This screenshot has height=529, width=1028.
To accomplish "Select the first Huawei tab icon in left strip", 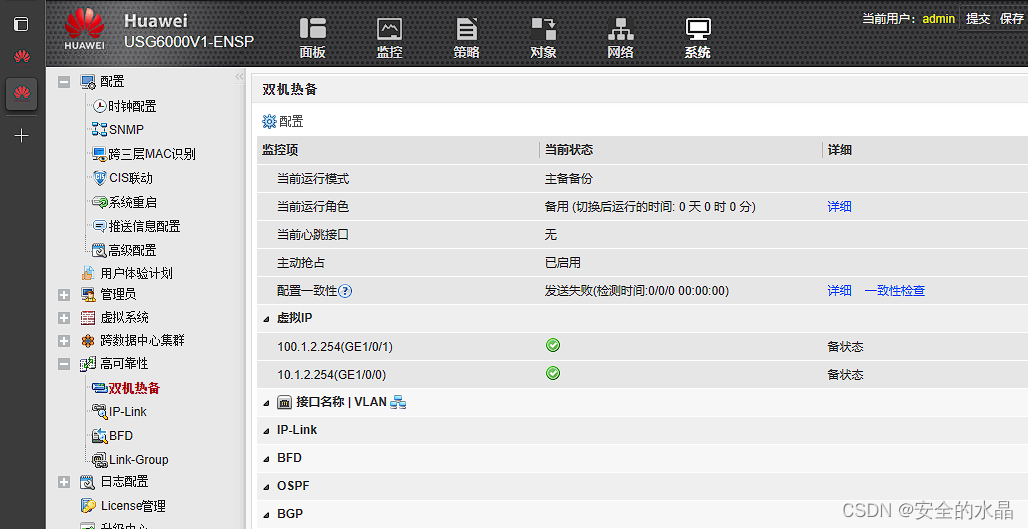I will tap(22, 57).
